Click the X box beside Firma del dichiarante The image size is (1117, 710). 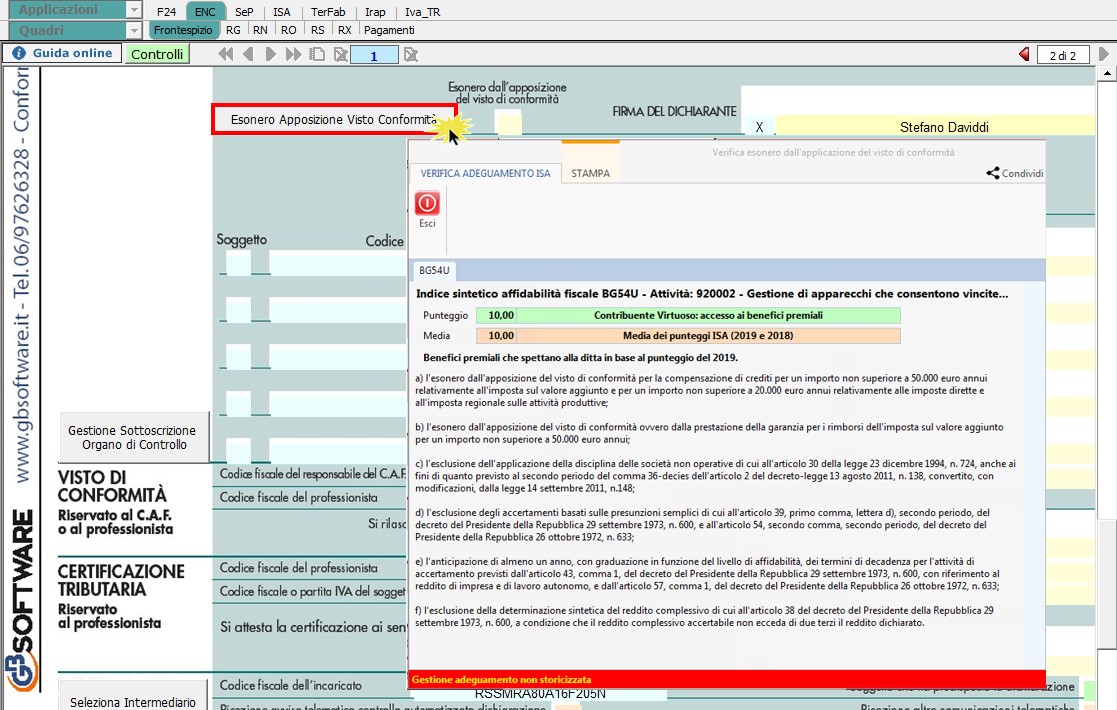[759, 126]
